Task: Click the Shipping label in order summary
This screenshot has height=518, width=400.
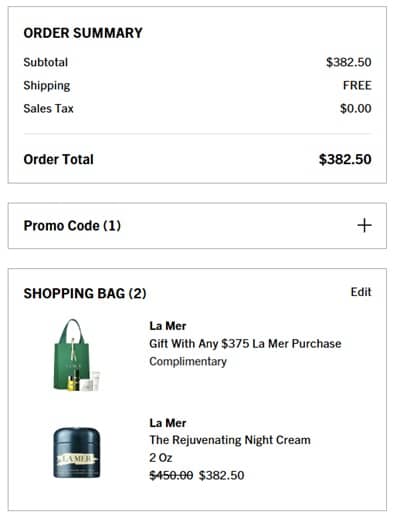Action: 47,86
